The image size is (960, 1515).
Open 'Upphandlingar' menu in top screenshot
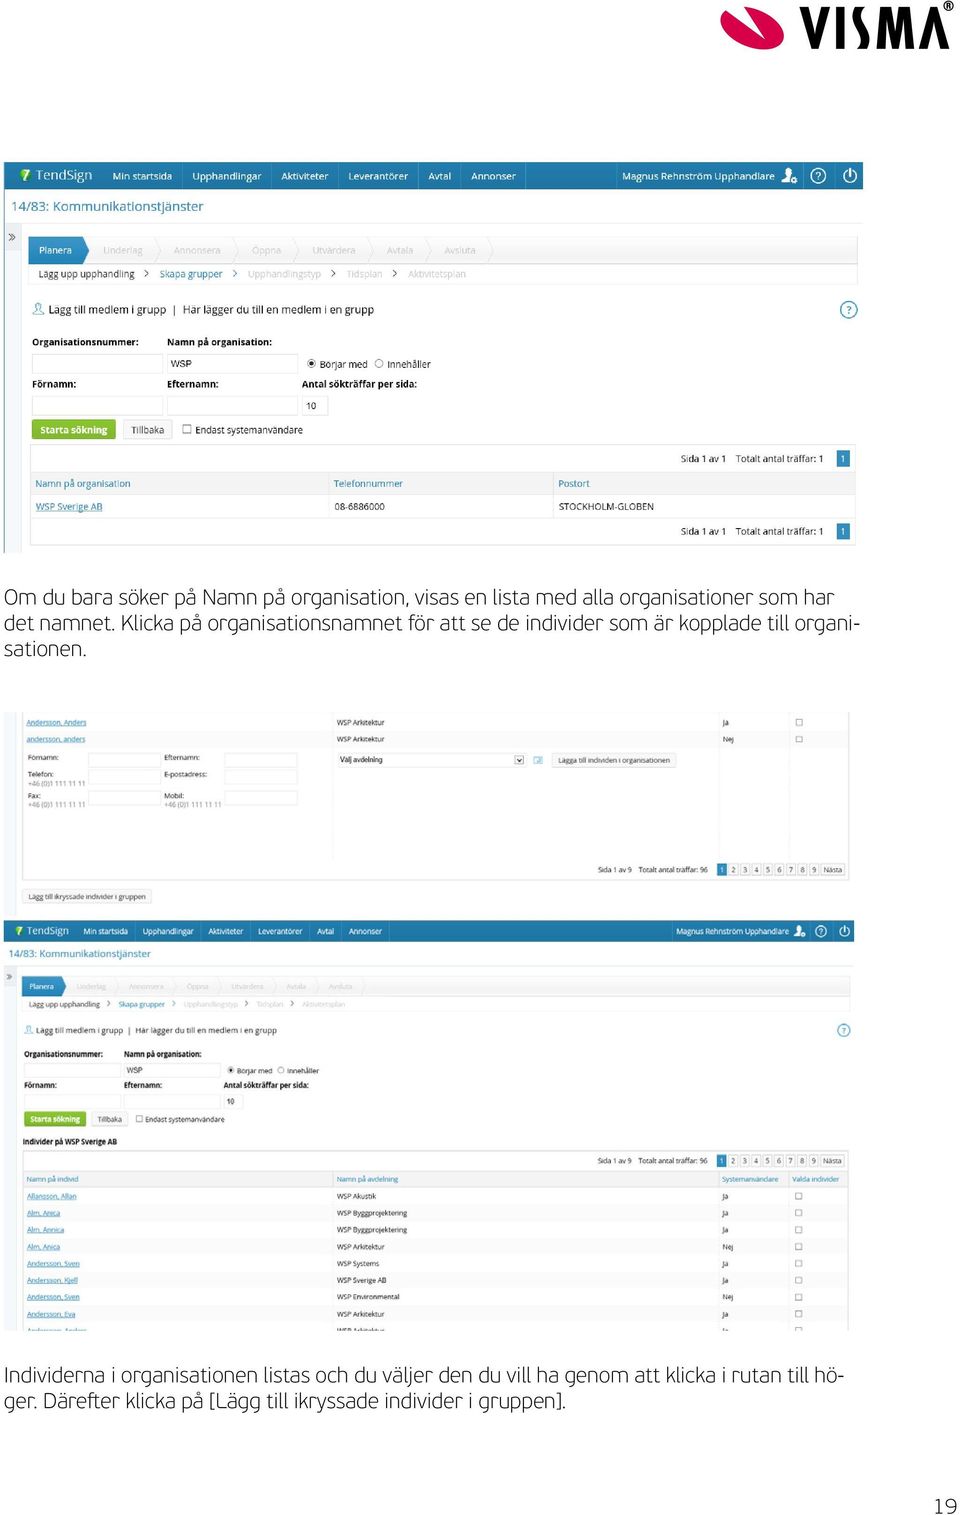(x=226, y=176)
